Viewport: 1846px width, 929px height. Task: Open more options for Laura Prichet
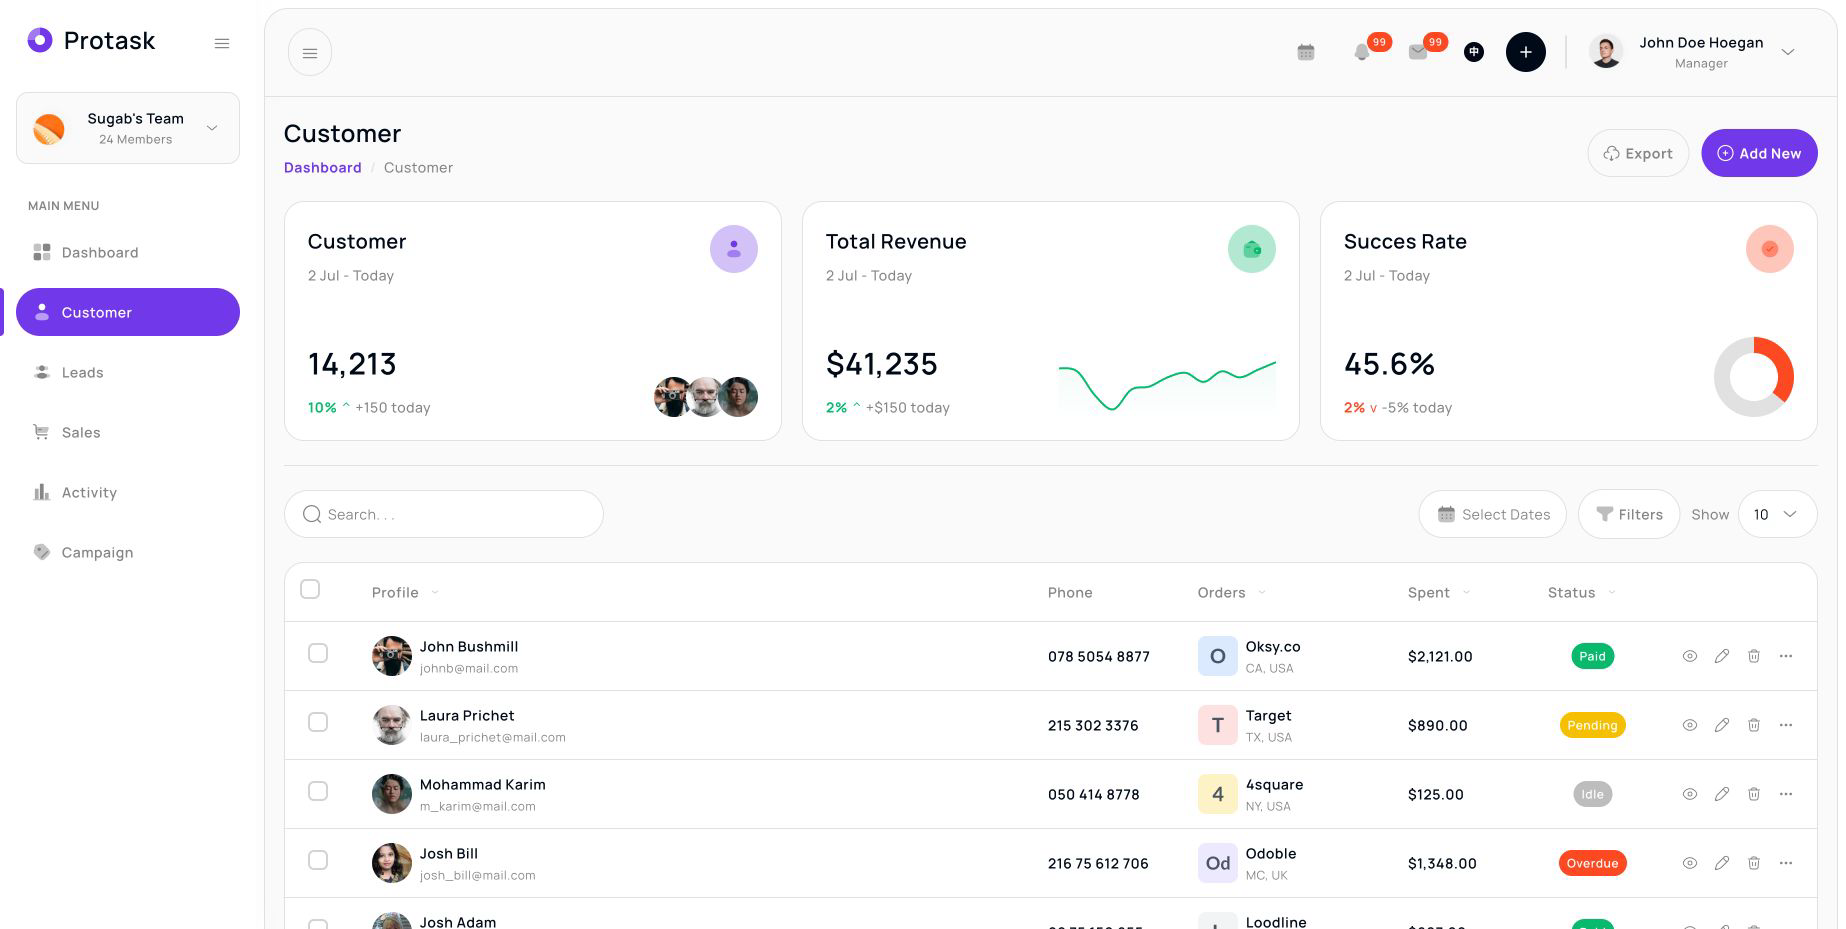1785,725
